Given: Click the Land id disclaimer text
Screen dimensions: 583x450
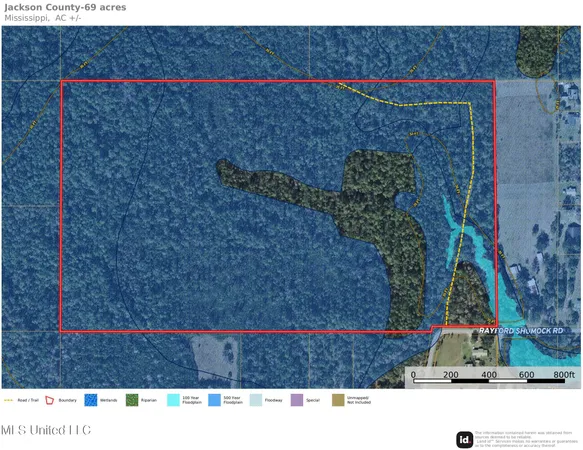Looking at the screenshot, I should 526,439.
